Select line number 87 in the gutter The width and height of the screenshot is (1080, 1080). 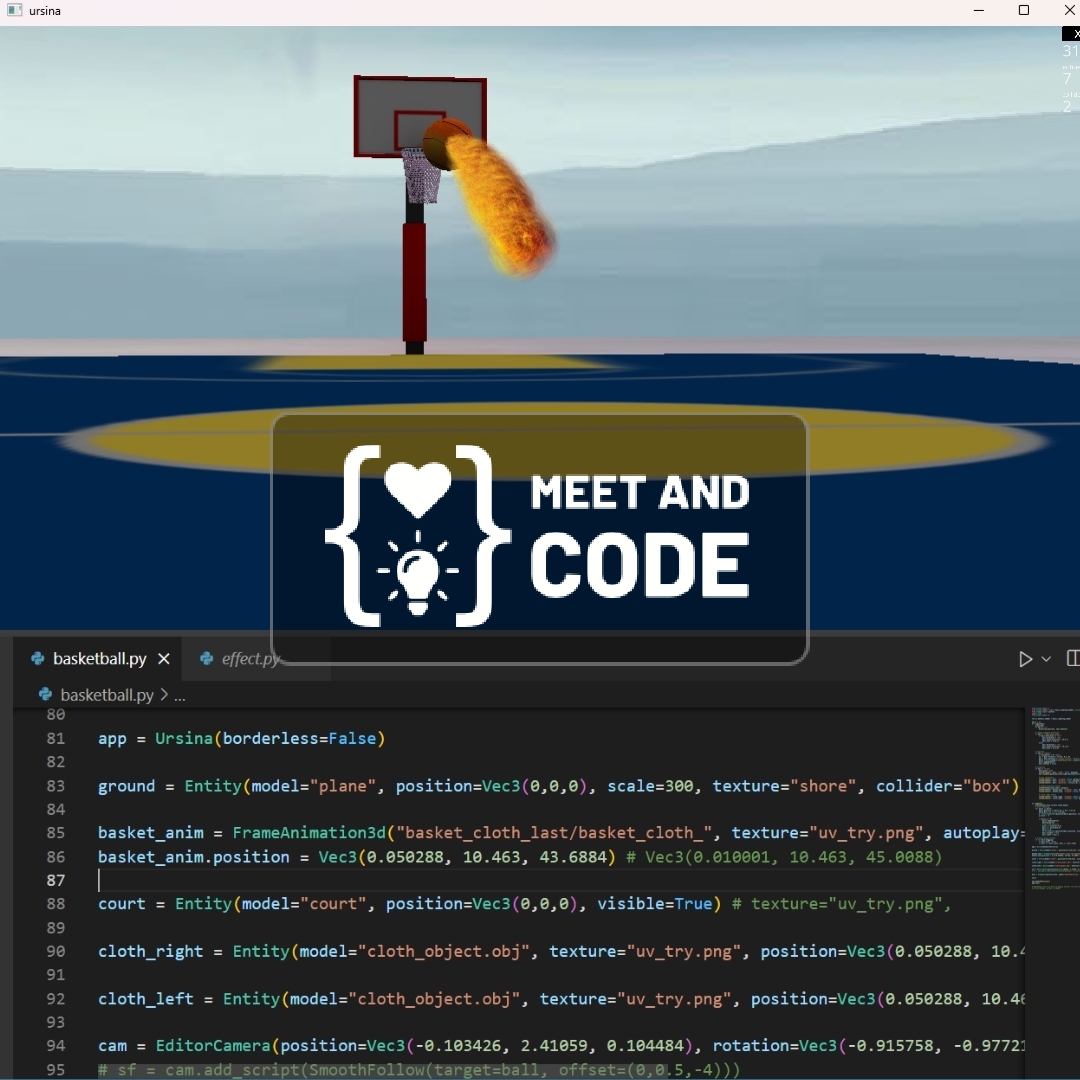(56, 880)
